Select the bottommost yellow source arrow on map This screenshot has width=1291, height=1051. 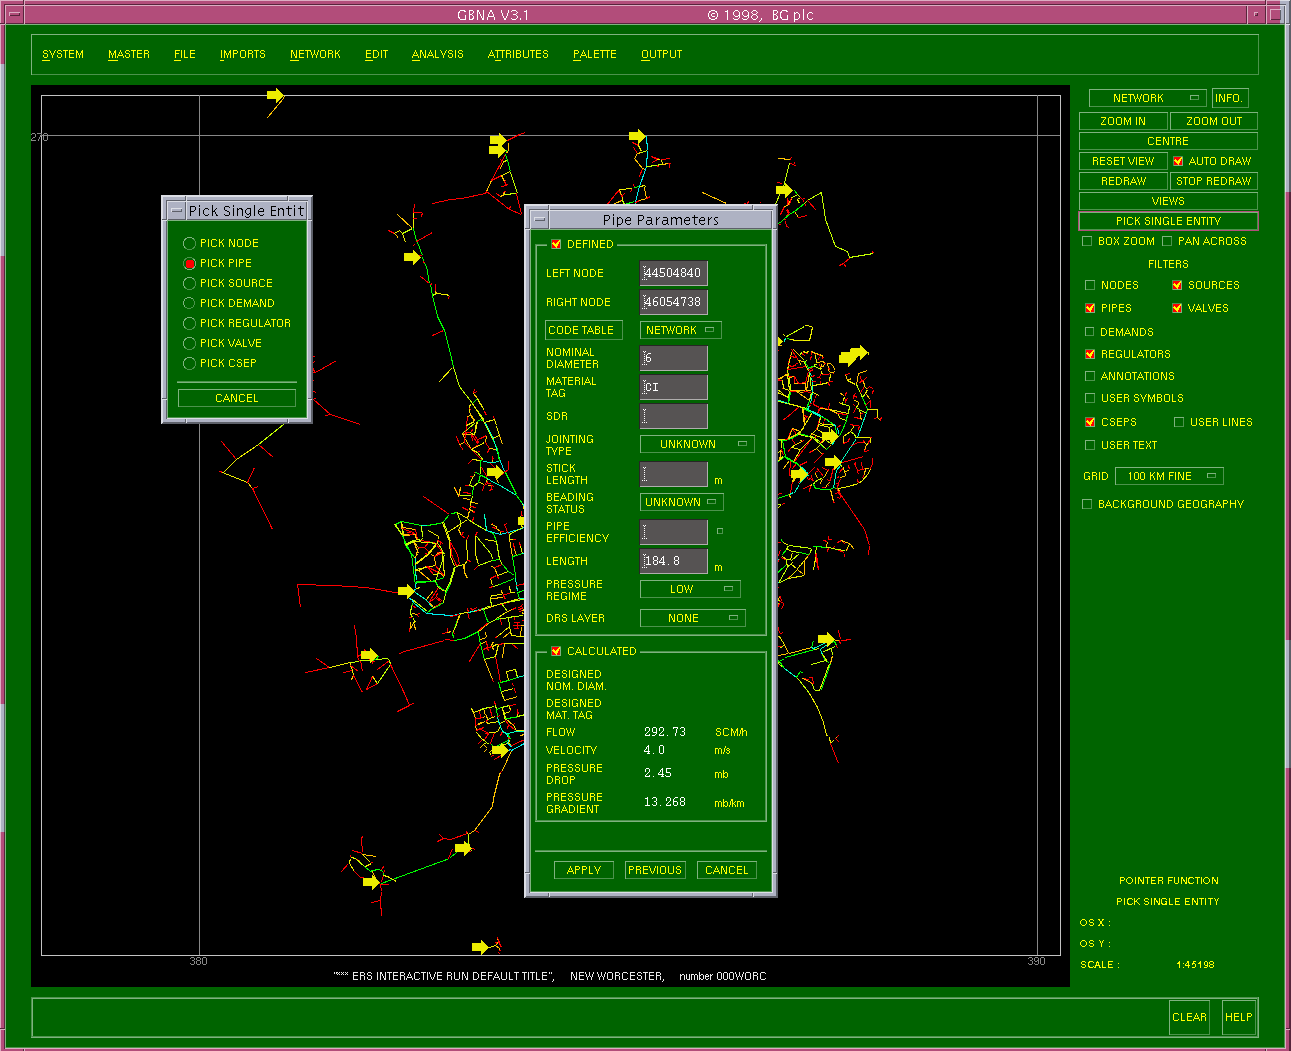480,946
